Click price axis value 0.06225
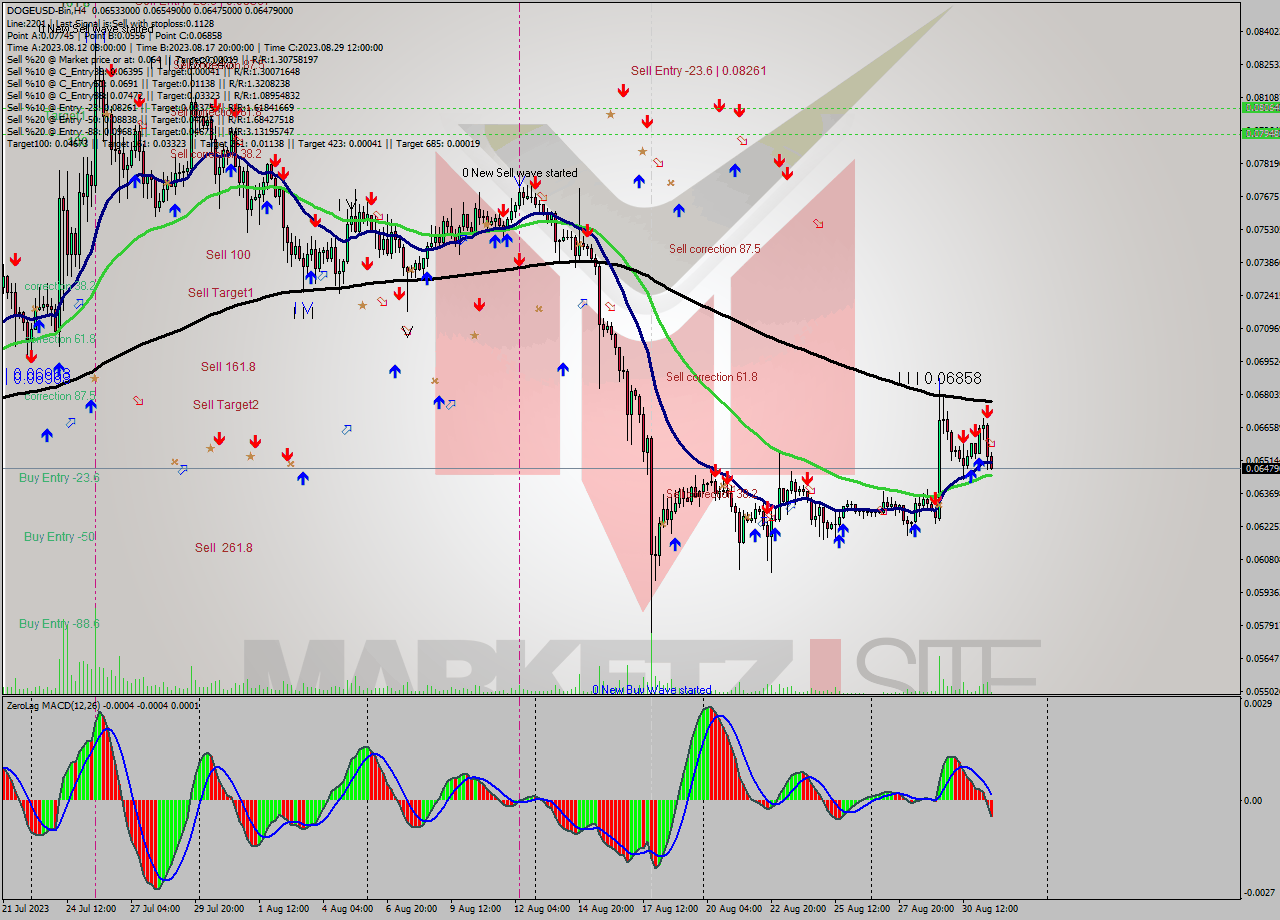Image resolution: width=1280 pixels, height=920 pixels. [1262, 526]
